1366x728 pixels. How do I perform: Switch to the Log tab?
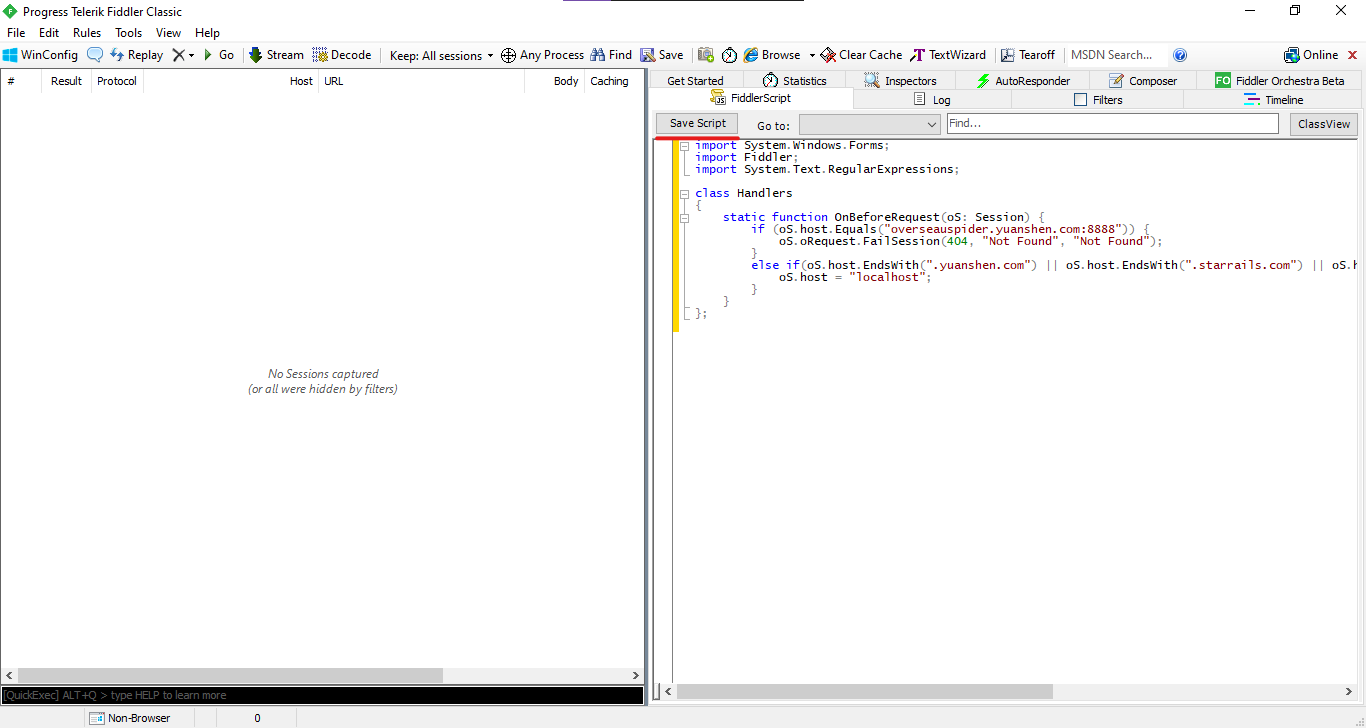pyautogui.click(x=932, y=100)
